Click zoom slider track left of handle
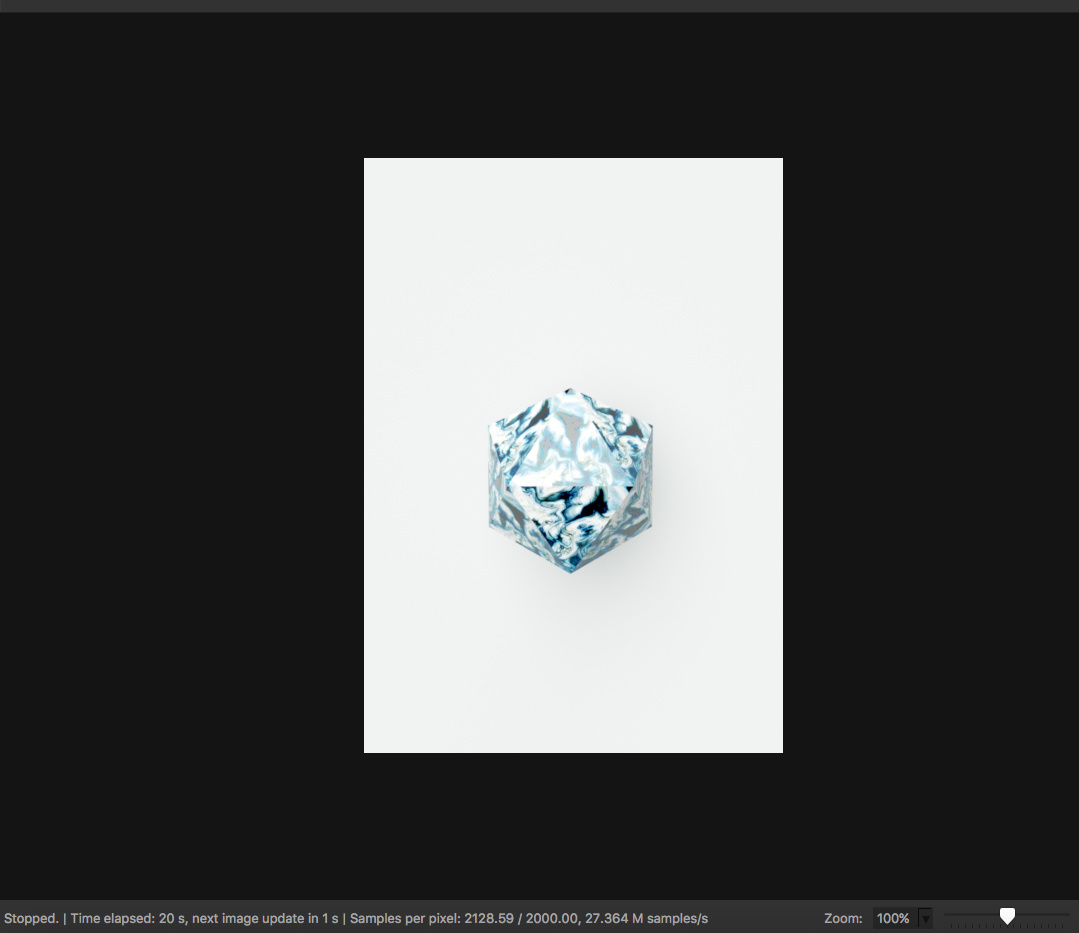This screenshot has width=1079, height=933. click(x=972, y=914)
